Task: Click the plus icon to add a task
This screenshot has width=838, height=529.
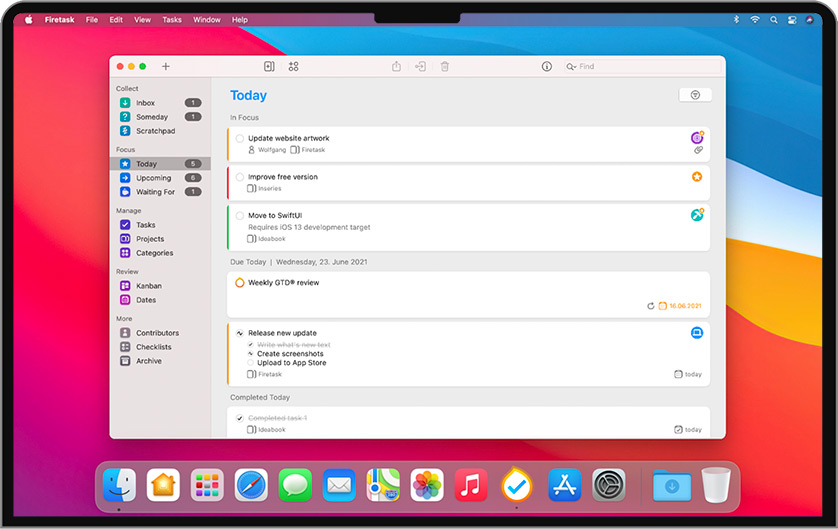Action: 166,67
